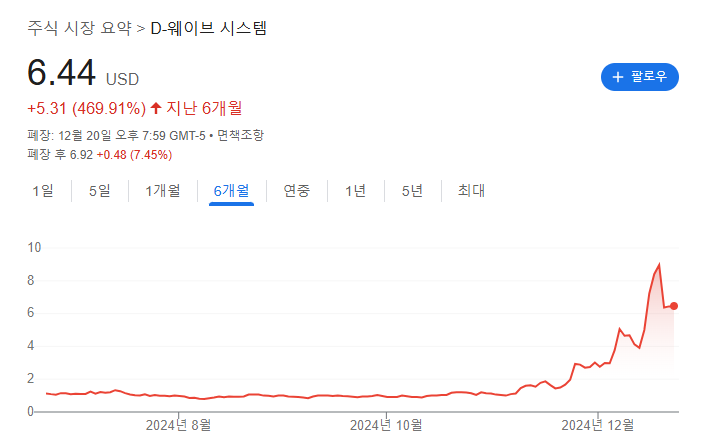Click the 팔로우 follow button
The width and height of the screenshot is (716, 439).
coord(639,77)
